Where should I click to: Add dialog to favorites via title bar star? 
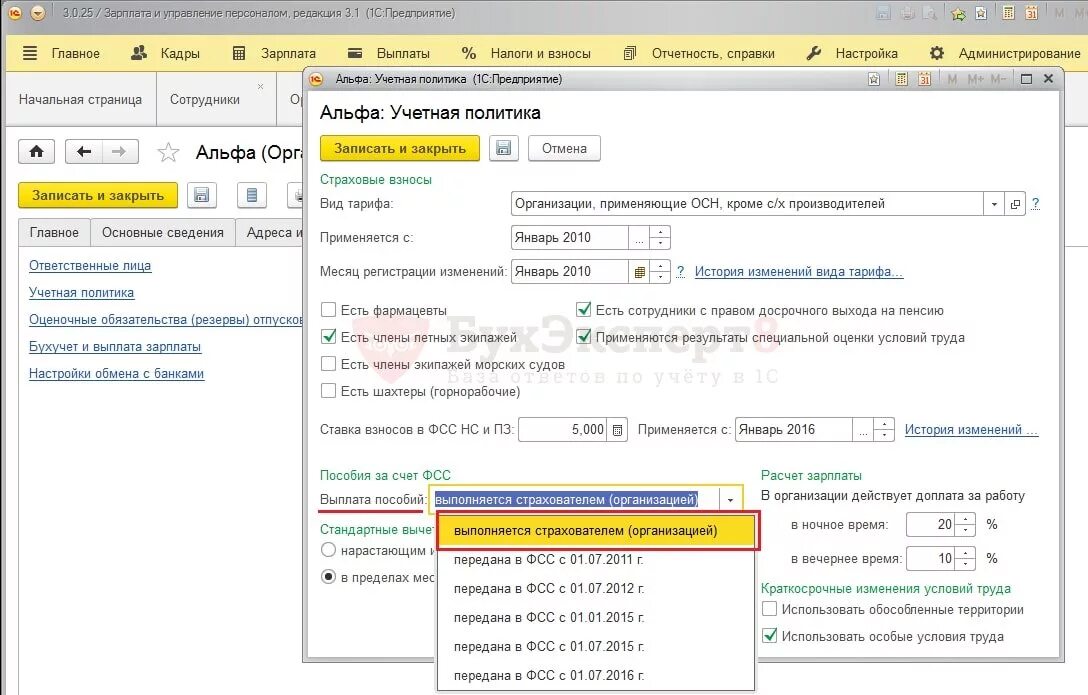click(874, 79)
